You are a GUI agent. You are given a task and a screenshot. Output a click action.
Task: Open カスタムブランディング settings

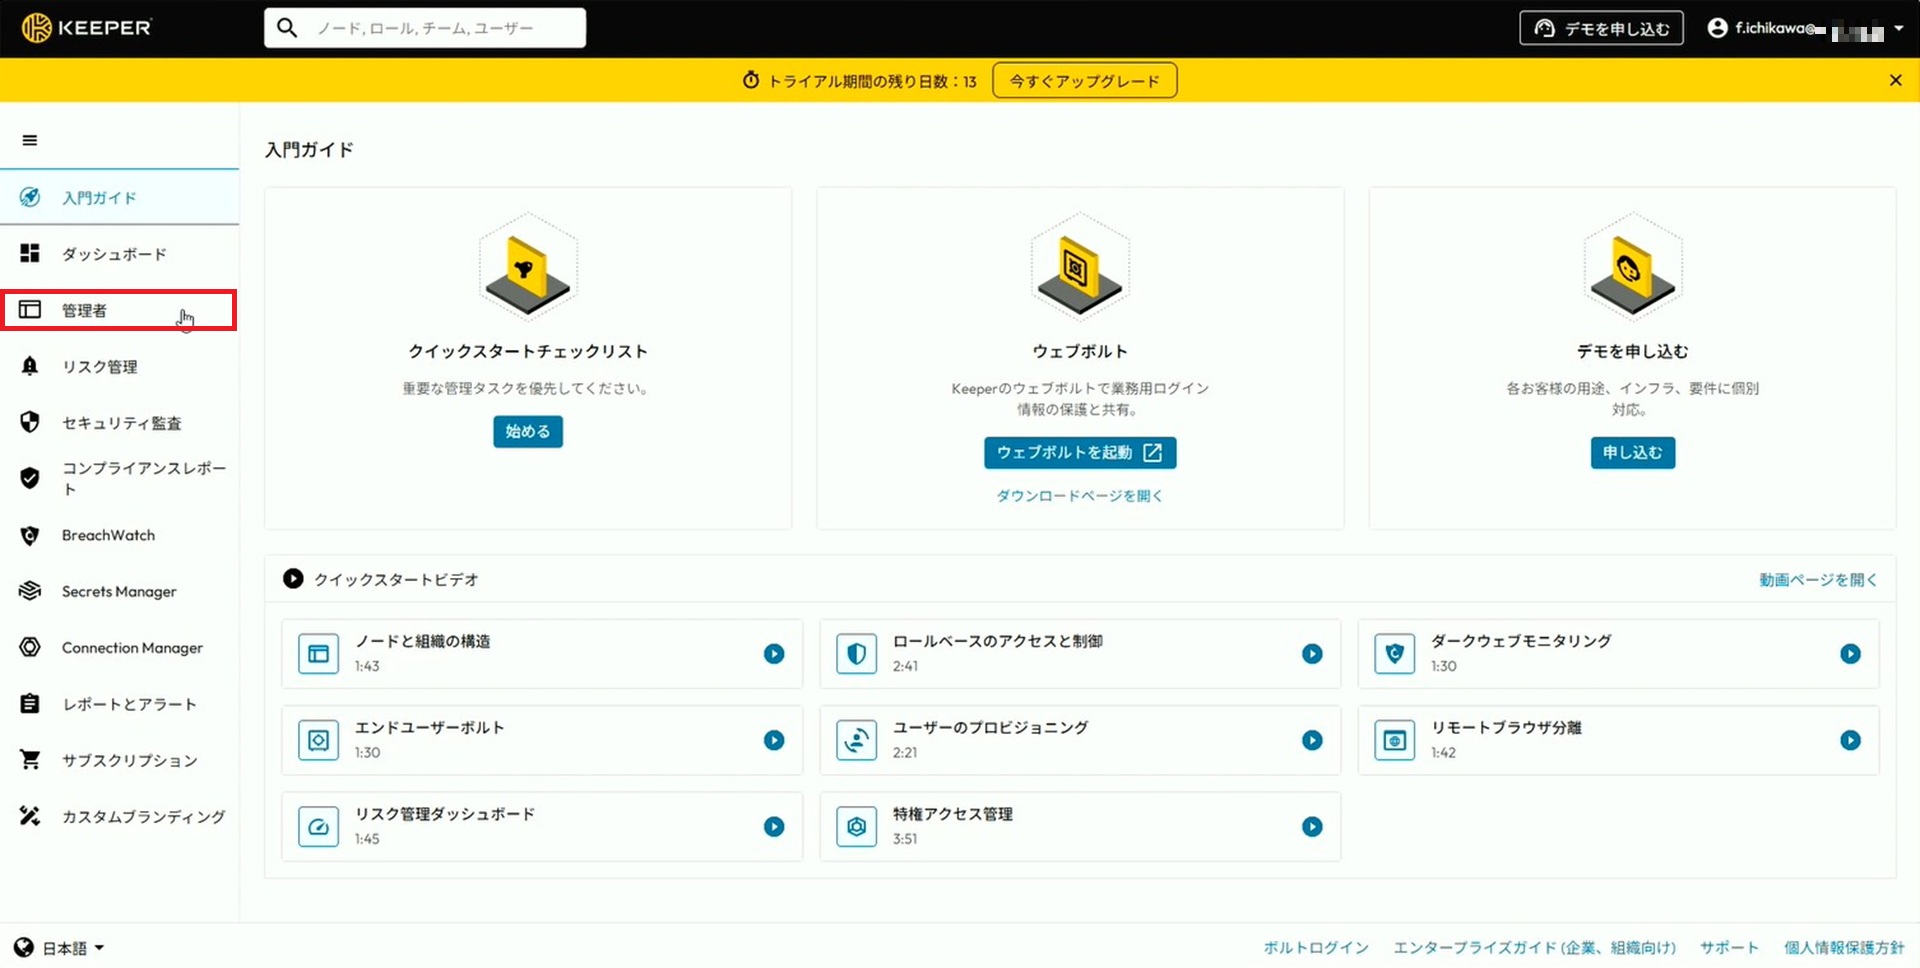143,816
